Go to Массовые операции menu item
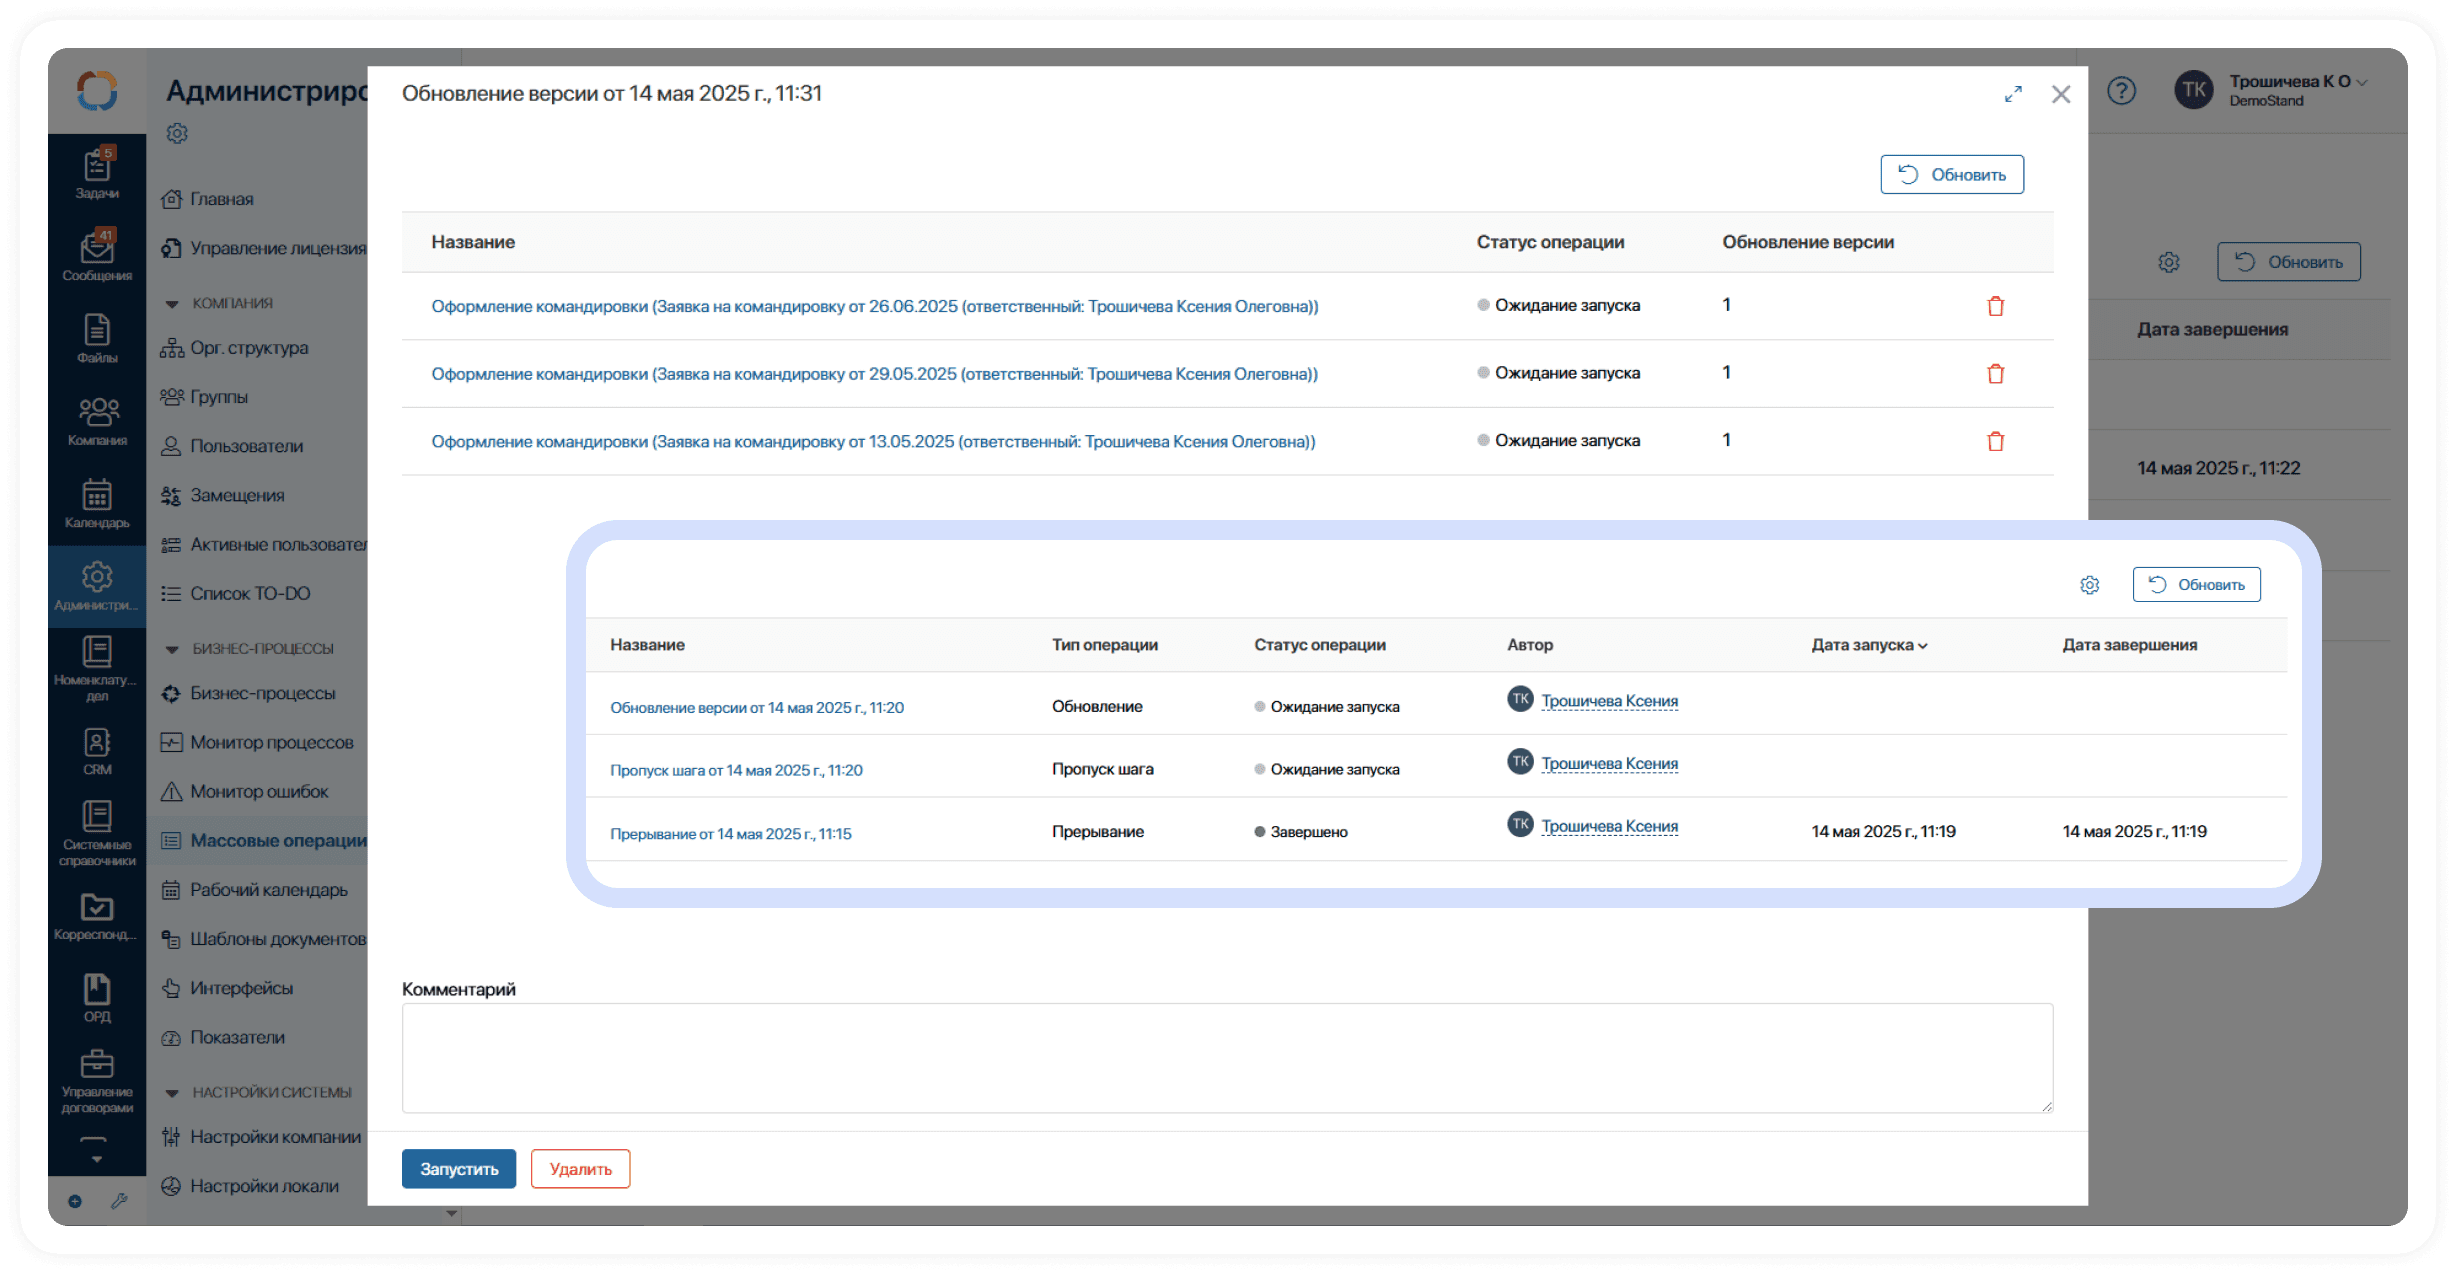Screen dimensions: 2456x1274 tap(277, 840)
